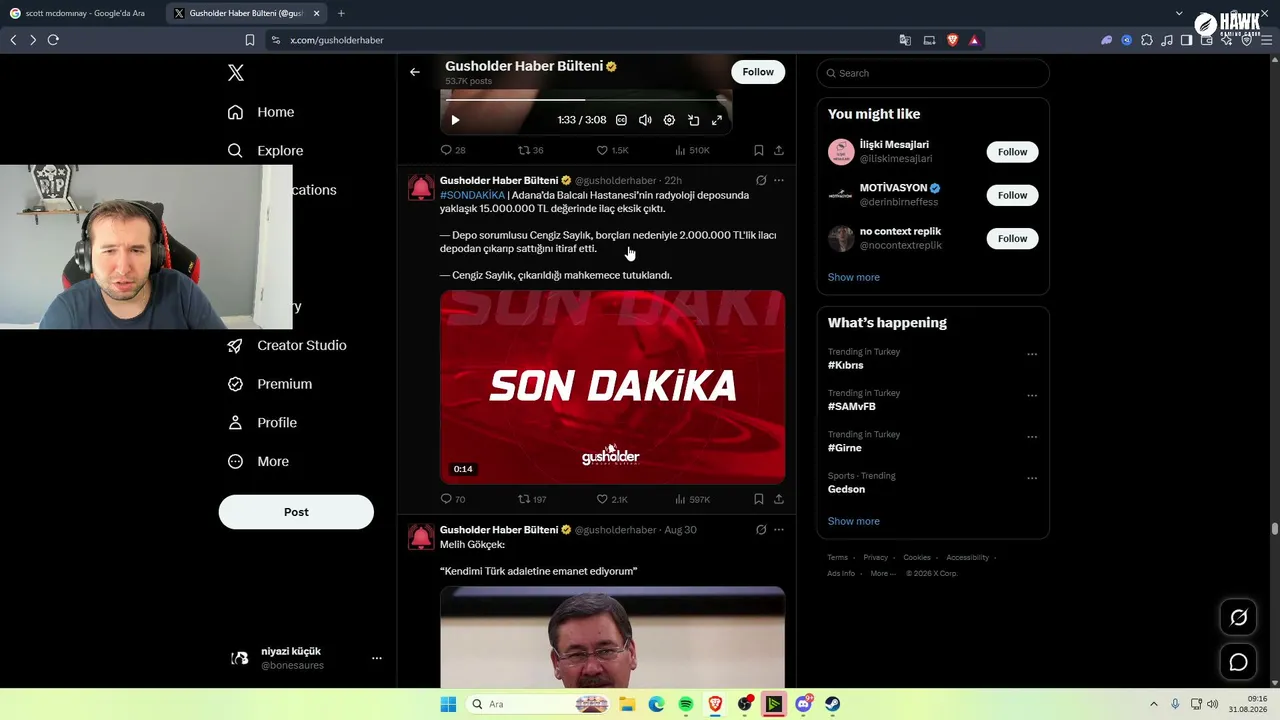Open Profile in the sidebar
This screenshot has width=1280, height=720.
click(x=262, y=423)
